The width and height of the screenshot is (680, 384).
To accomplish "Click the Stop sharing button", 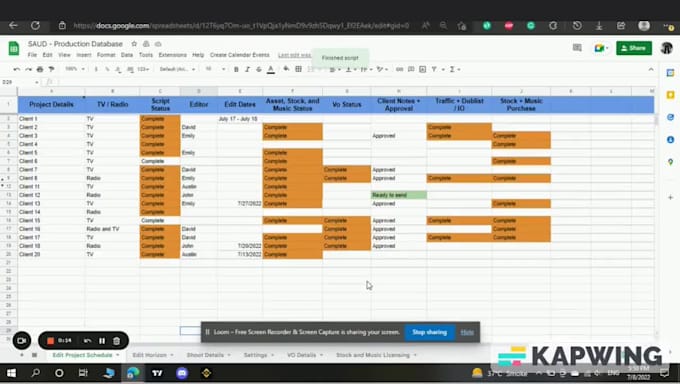I will click(429, 332).
